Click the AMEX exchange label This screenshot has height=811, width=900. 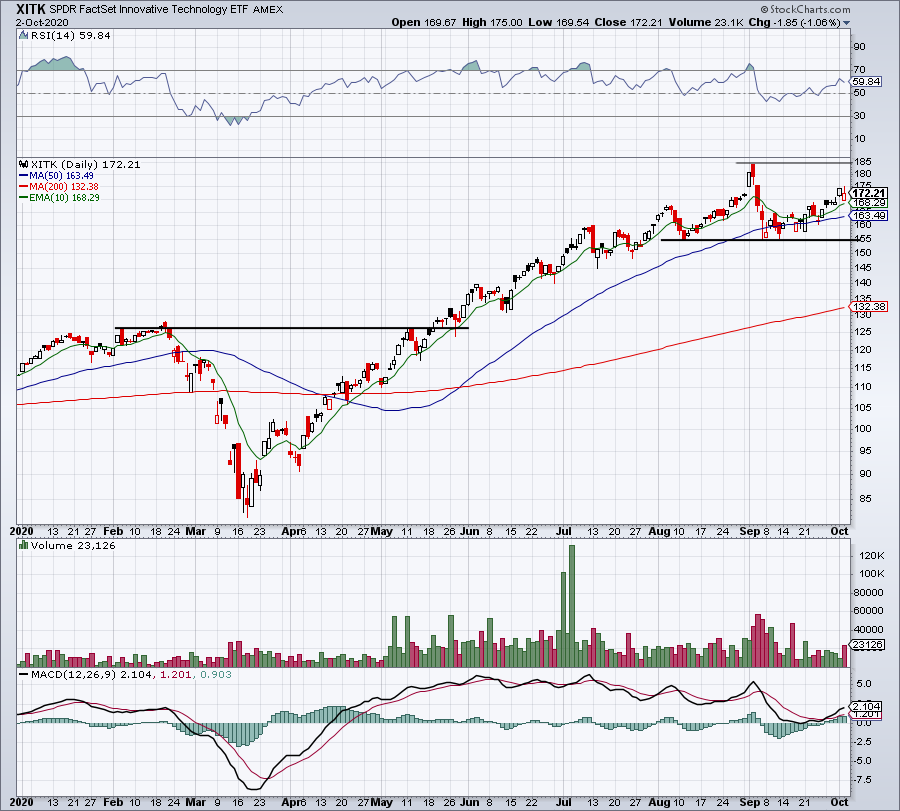point(267,10)
